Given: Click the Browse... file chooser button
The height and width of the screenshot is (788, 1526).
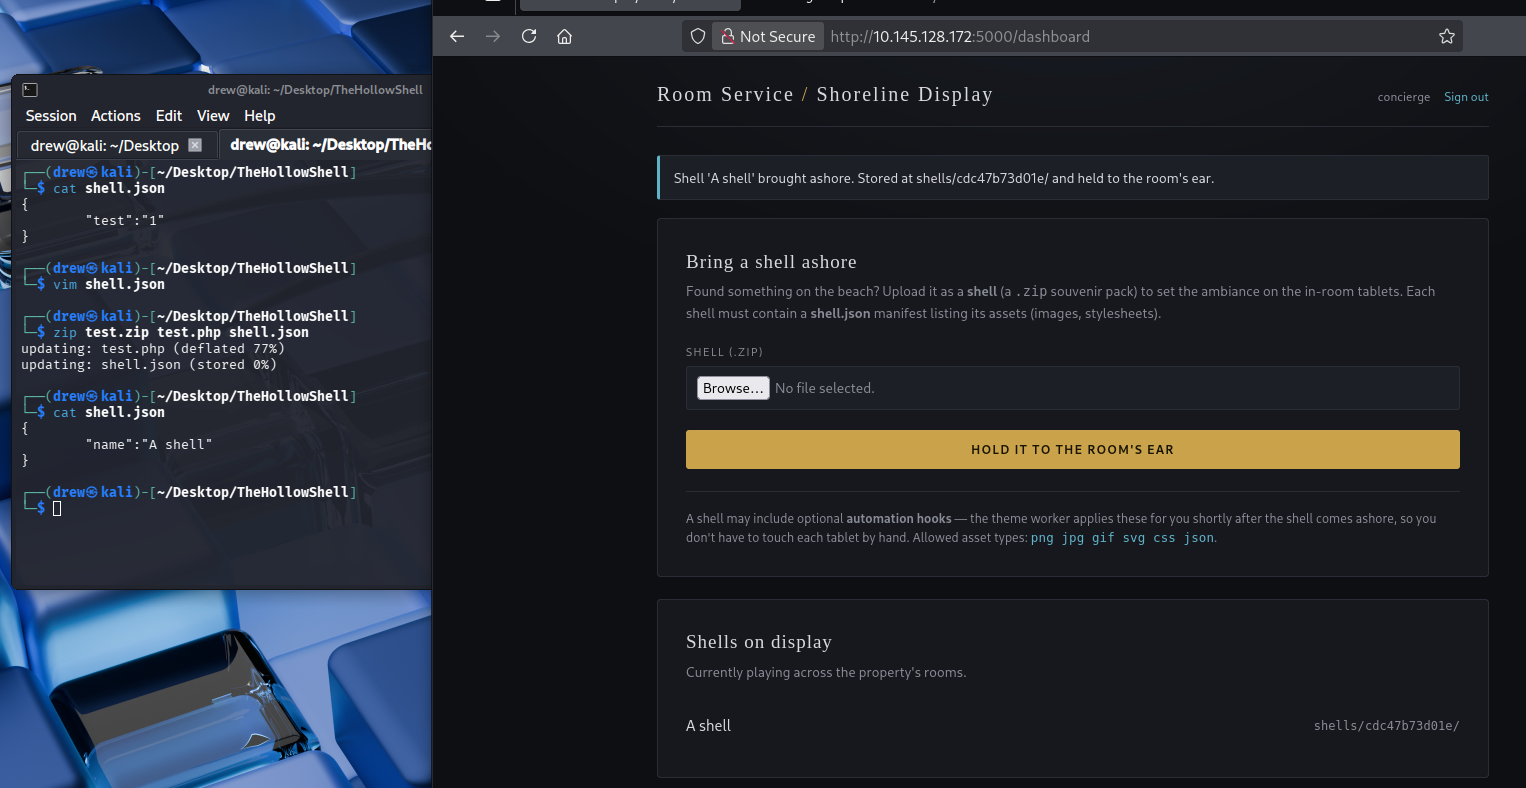Looking at the screenshot, I should pyautogui.click(x=733, y=388).
